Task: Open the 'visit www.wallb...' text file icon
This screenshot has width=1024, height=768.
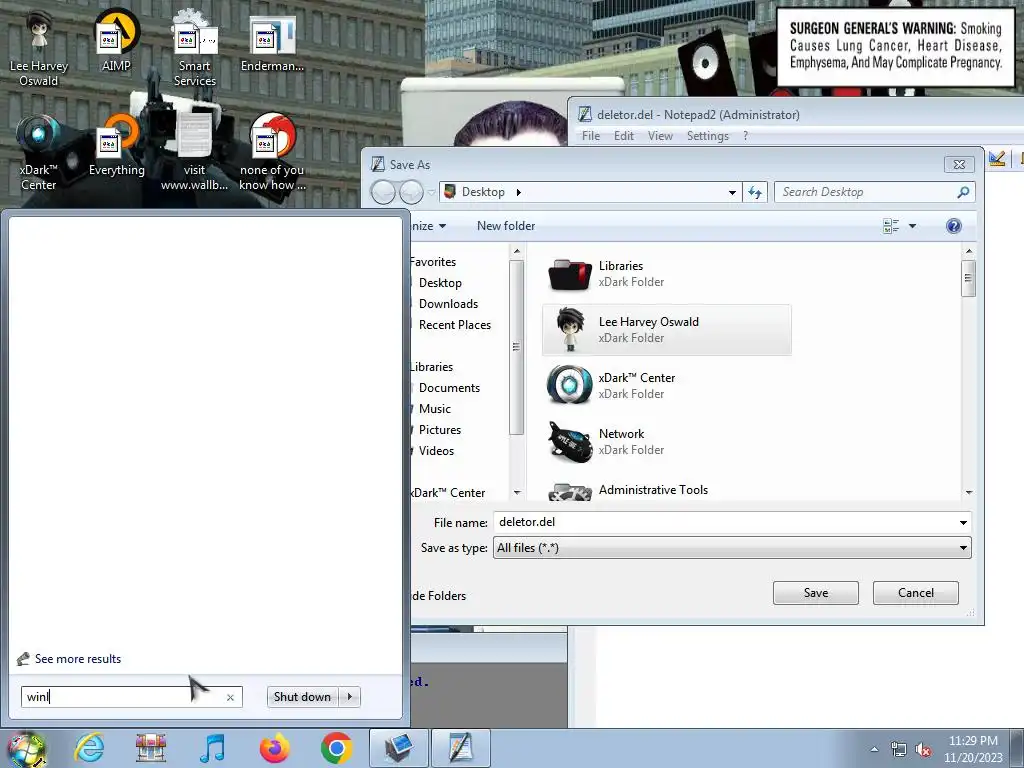Action: [x=194, y=153]
